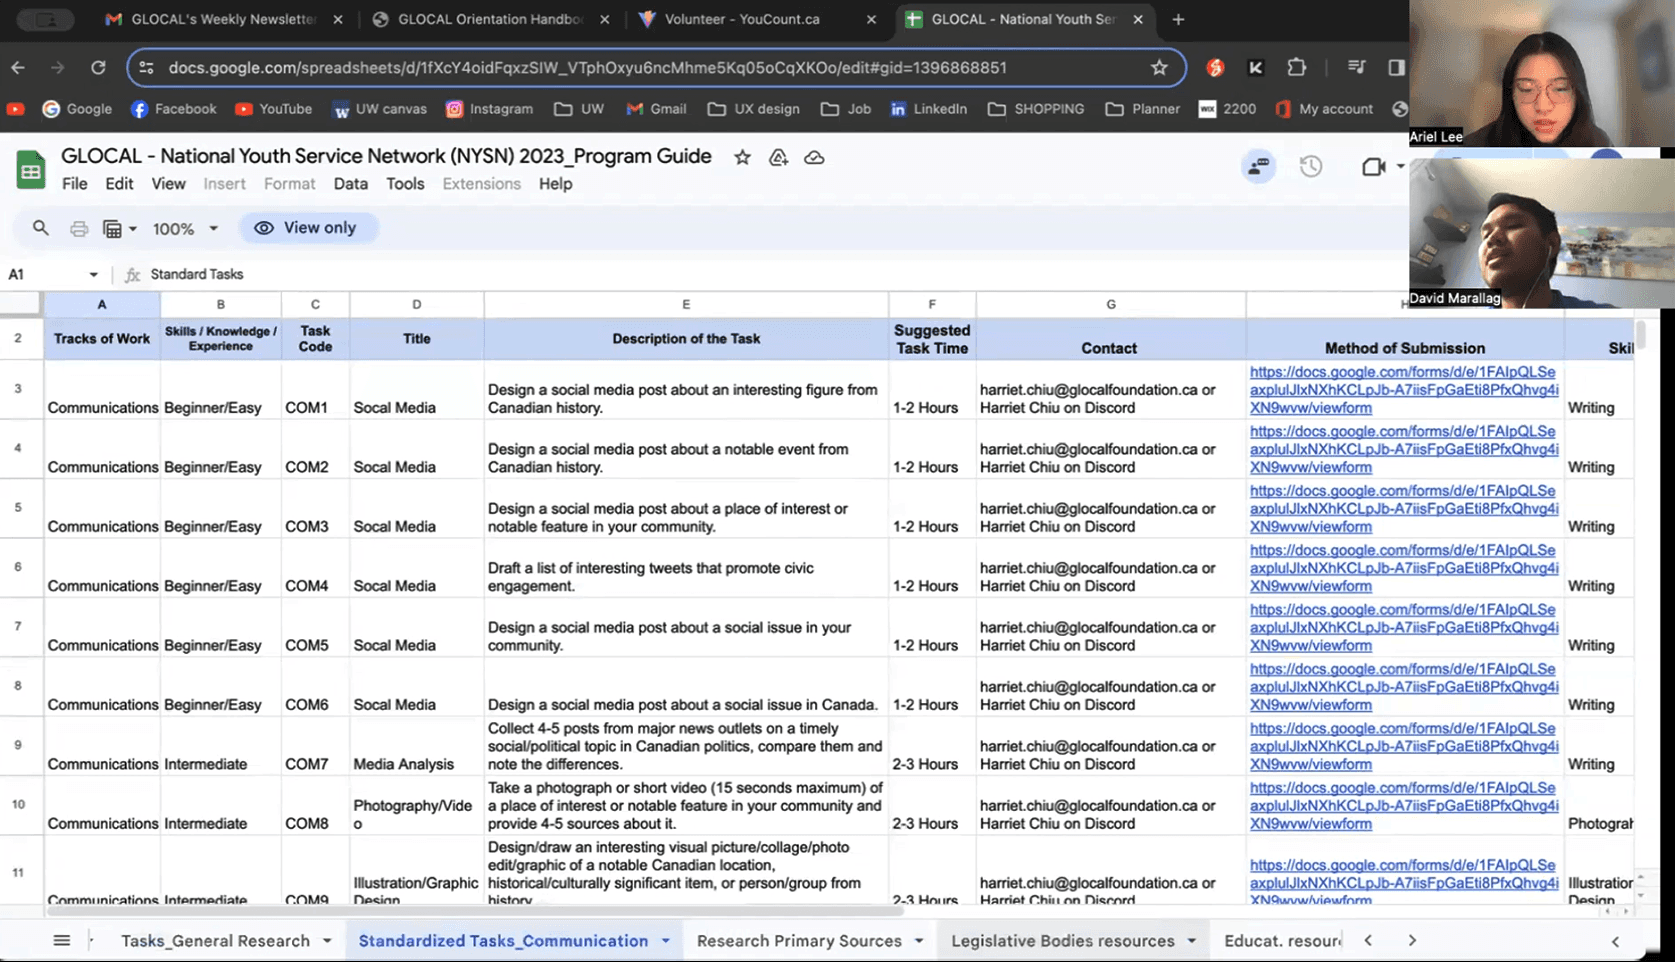This screenshot has height=962, width=1675.
Task: Open version history clock icon
Action: (1310, 167)
